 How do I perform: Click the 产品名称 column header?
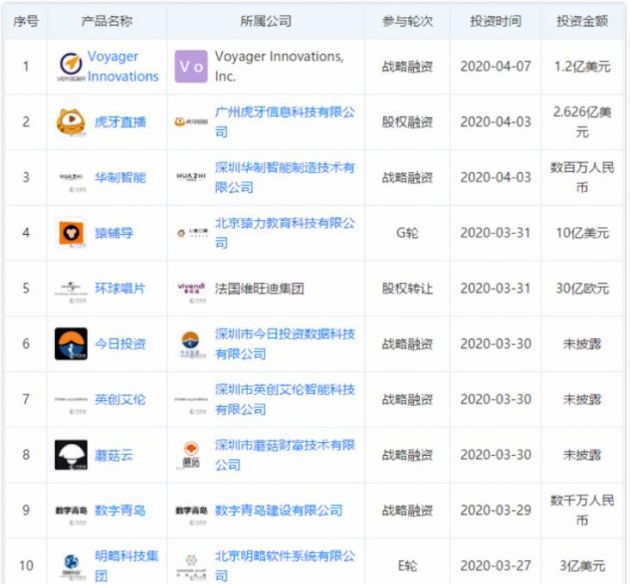click(107, 21)
